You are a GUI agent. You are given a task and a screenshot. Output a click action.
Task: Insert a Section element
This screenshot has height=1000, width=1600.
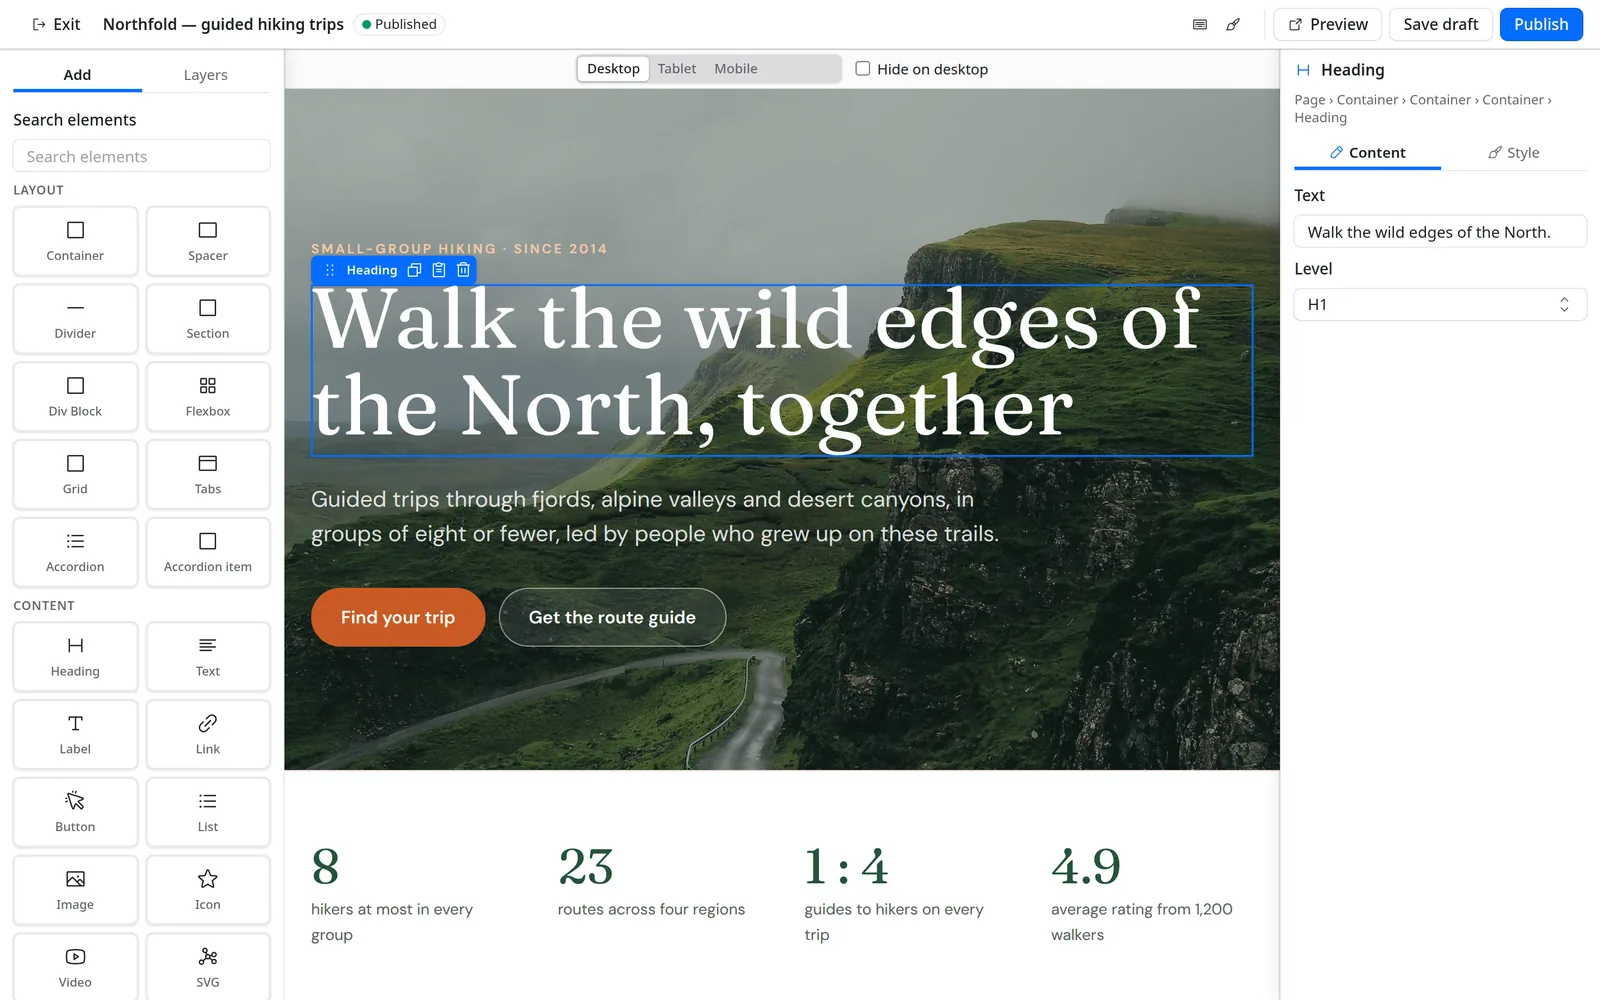tap(208, 319)
